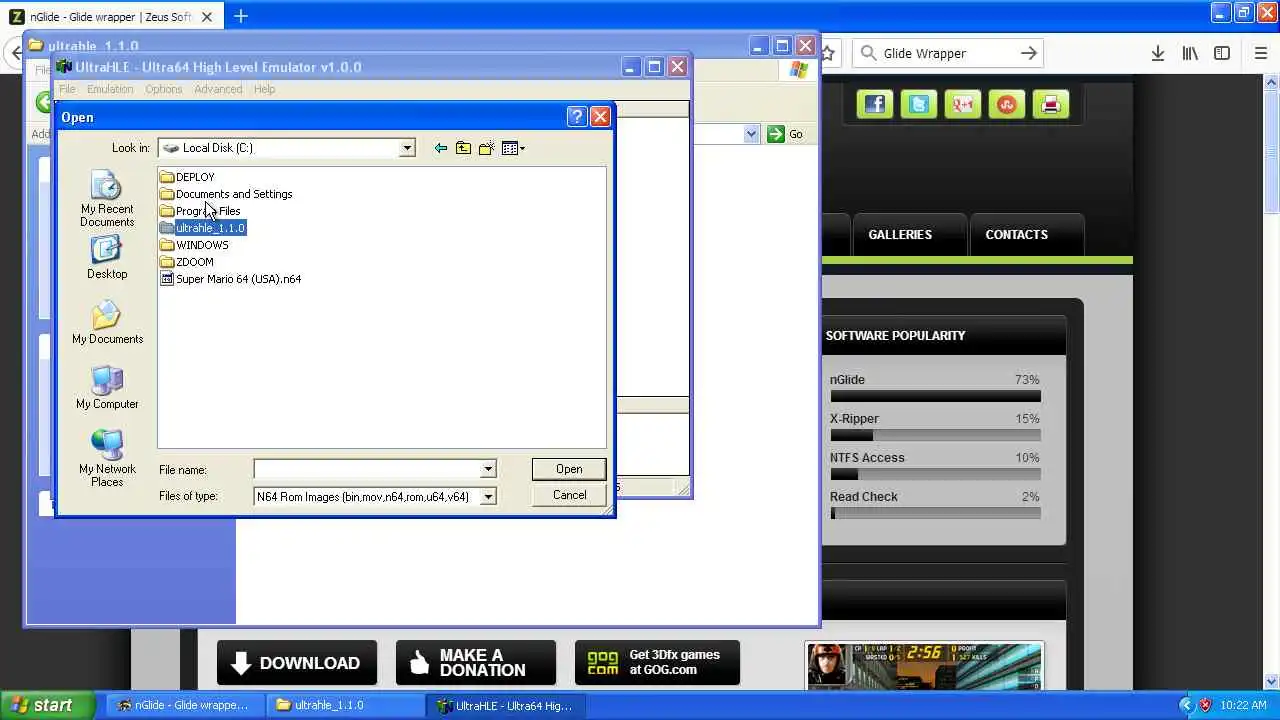1280x720 pixels.
Task: Share page on Twitter
Action: click(919, 104)
